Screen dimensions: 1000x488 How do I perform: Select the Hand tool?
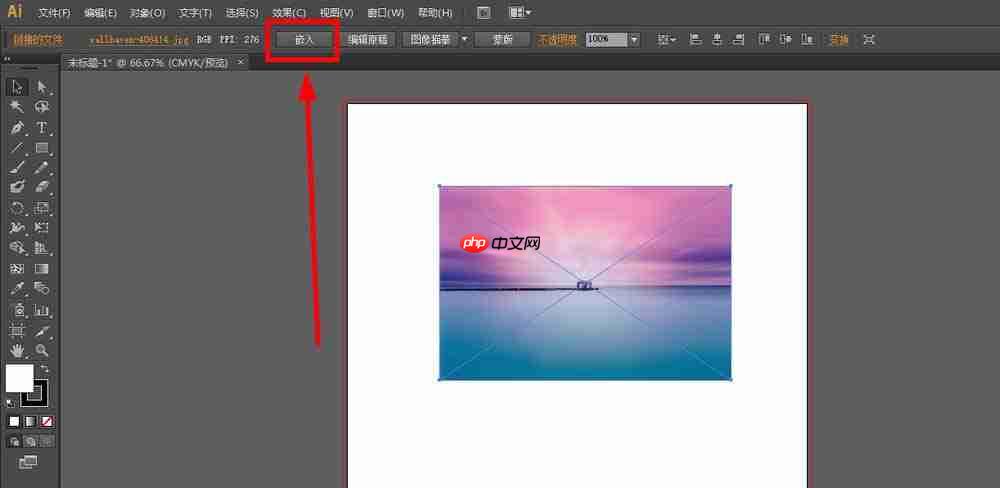click(x=17, y=350)
